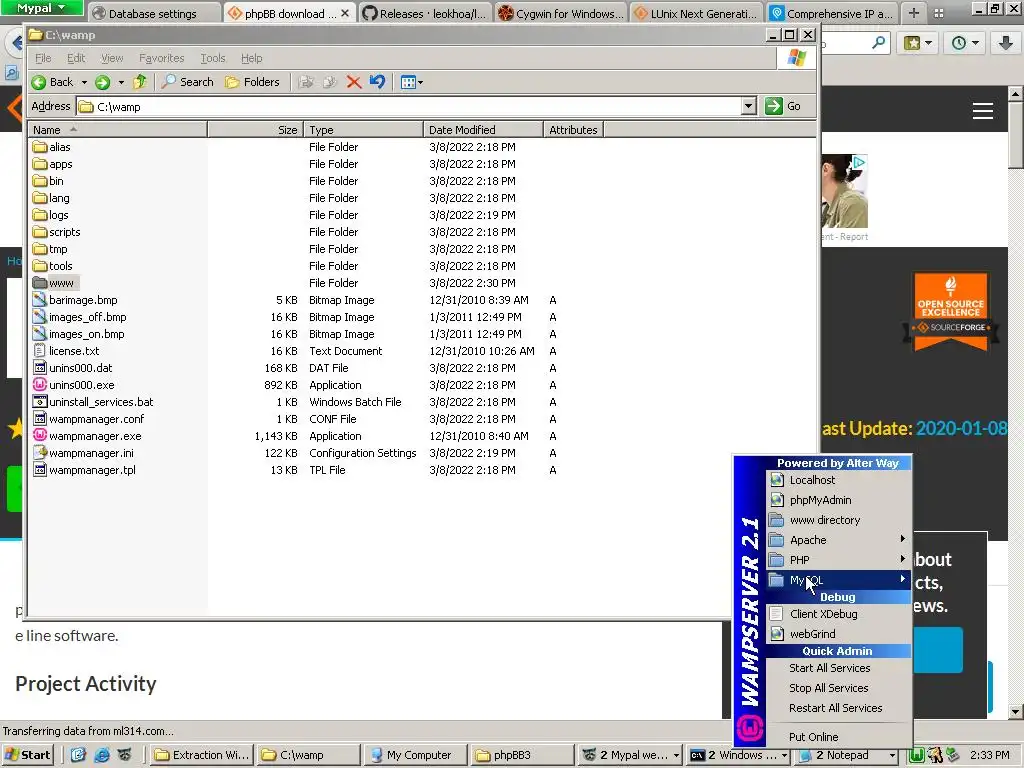Click the Copy To folder icon

point(329,82)
